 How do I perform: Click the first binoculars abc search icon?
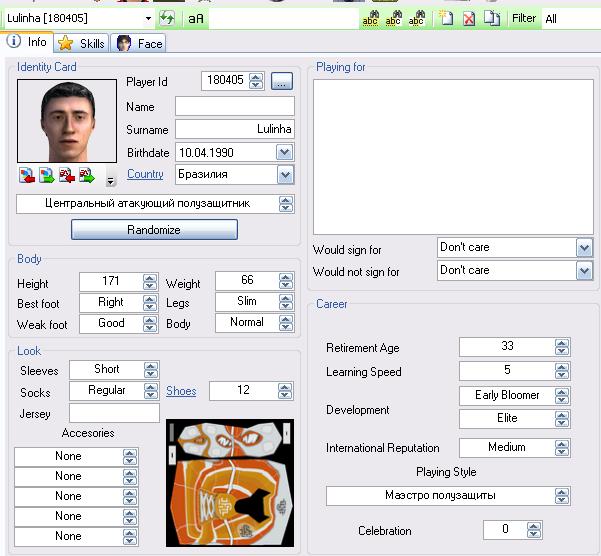pos(370,18)
